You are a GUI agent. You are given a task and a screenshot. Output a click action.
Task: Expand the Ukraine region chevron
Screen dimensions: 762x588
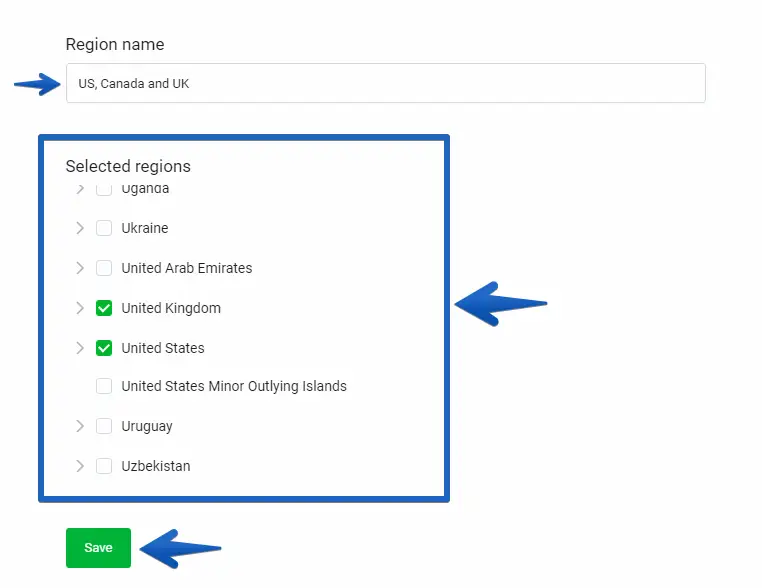click(80, 228)
